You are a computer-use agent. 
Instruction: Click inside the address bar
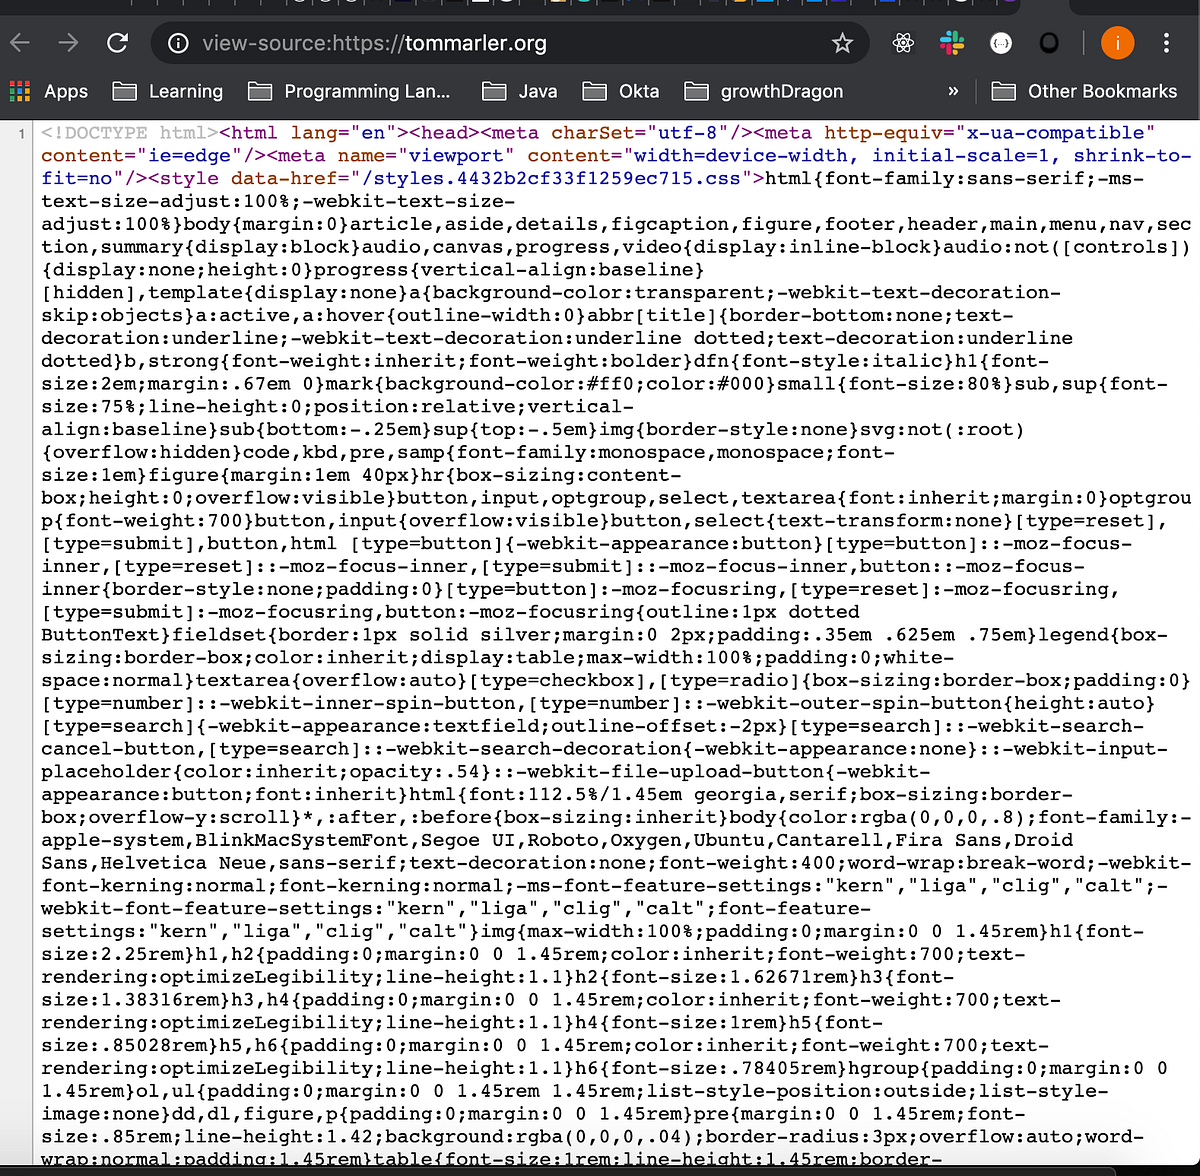(450, 43)
